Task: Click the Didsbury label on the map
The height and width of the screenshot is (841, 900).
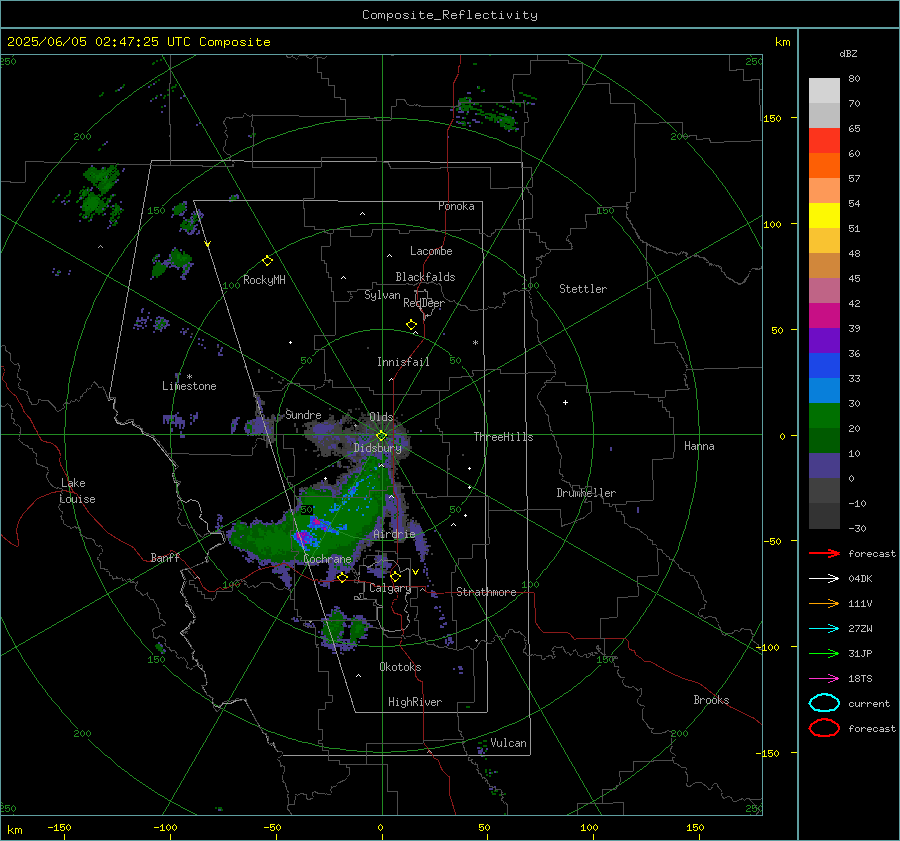Action: pyautogui.click(x=378, y=448)
